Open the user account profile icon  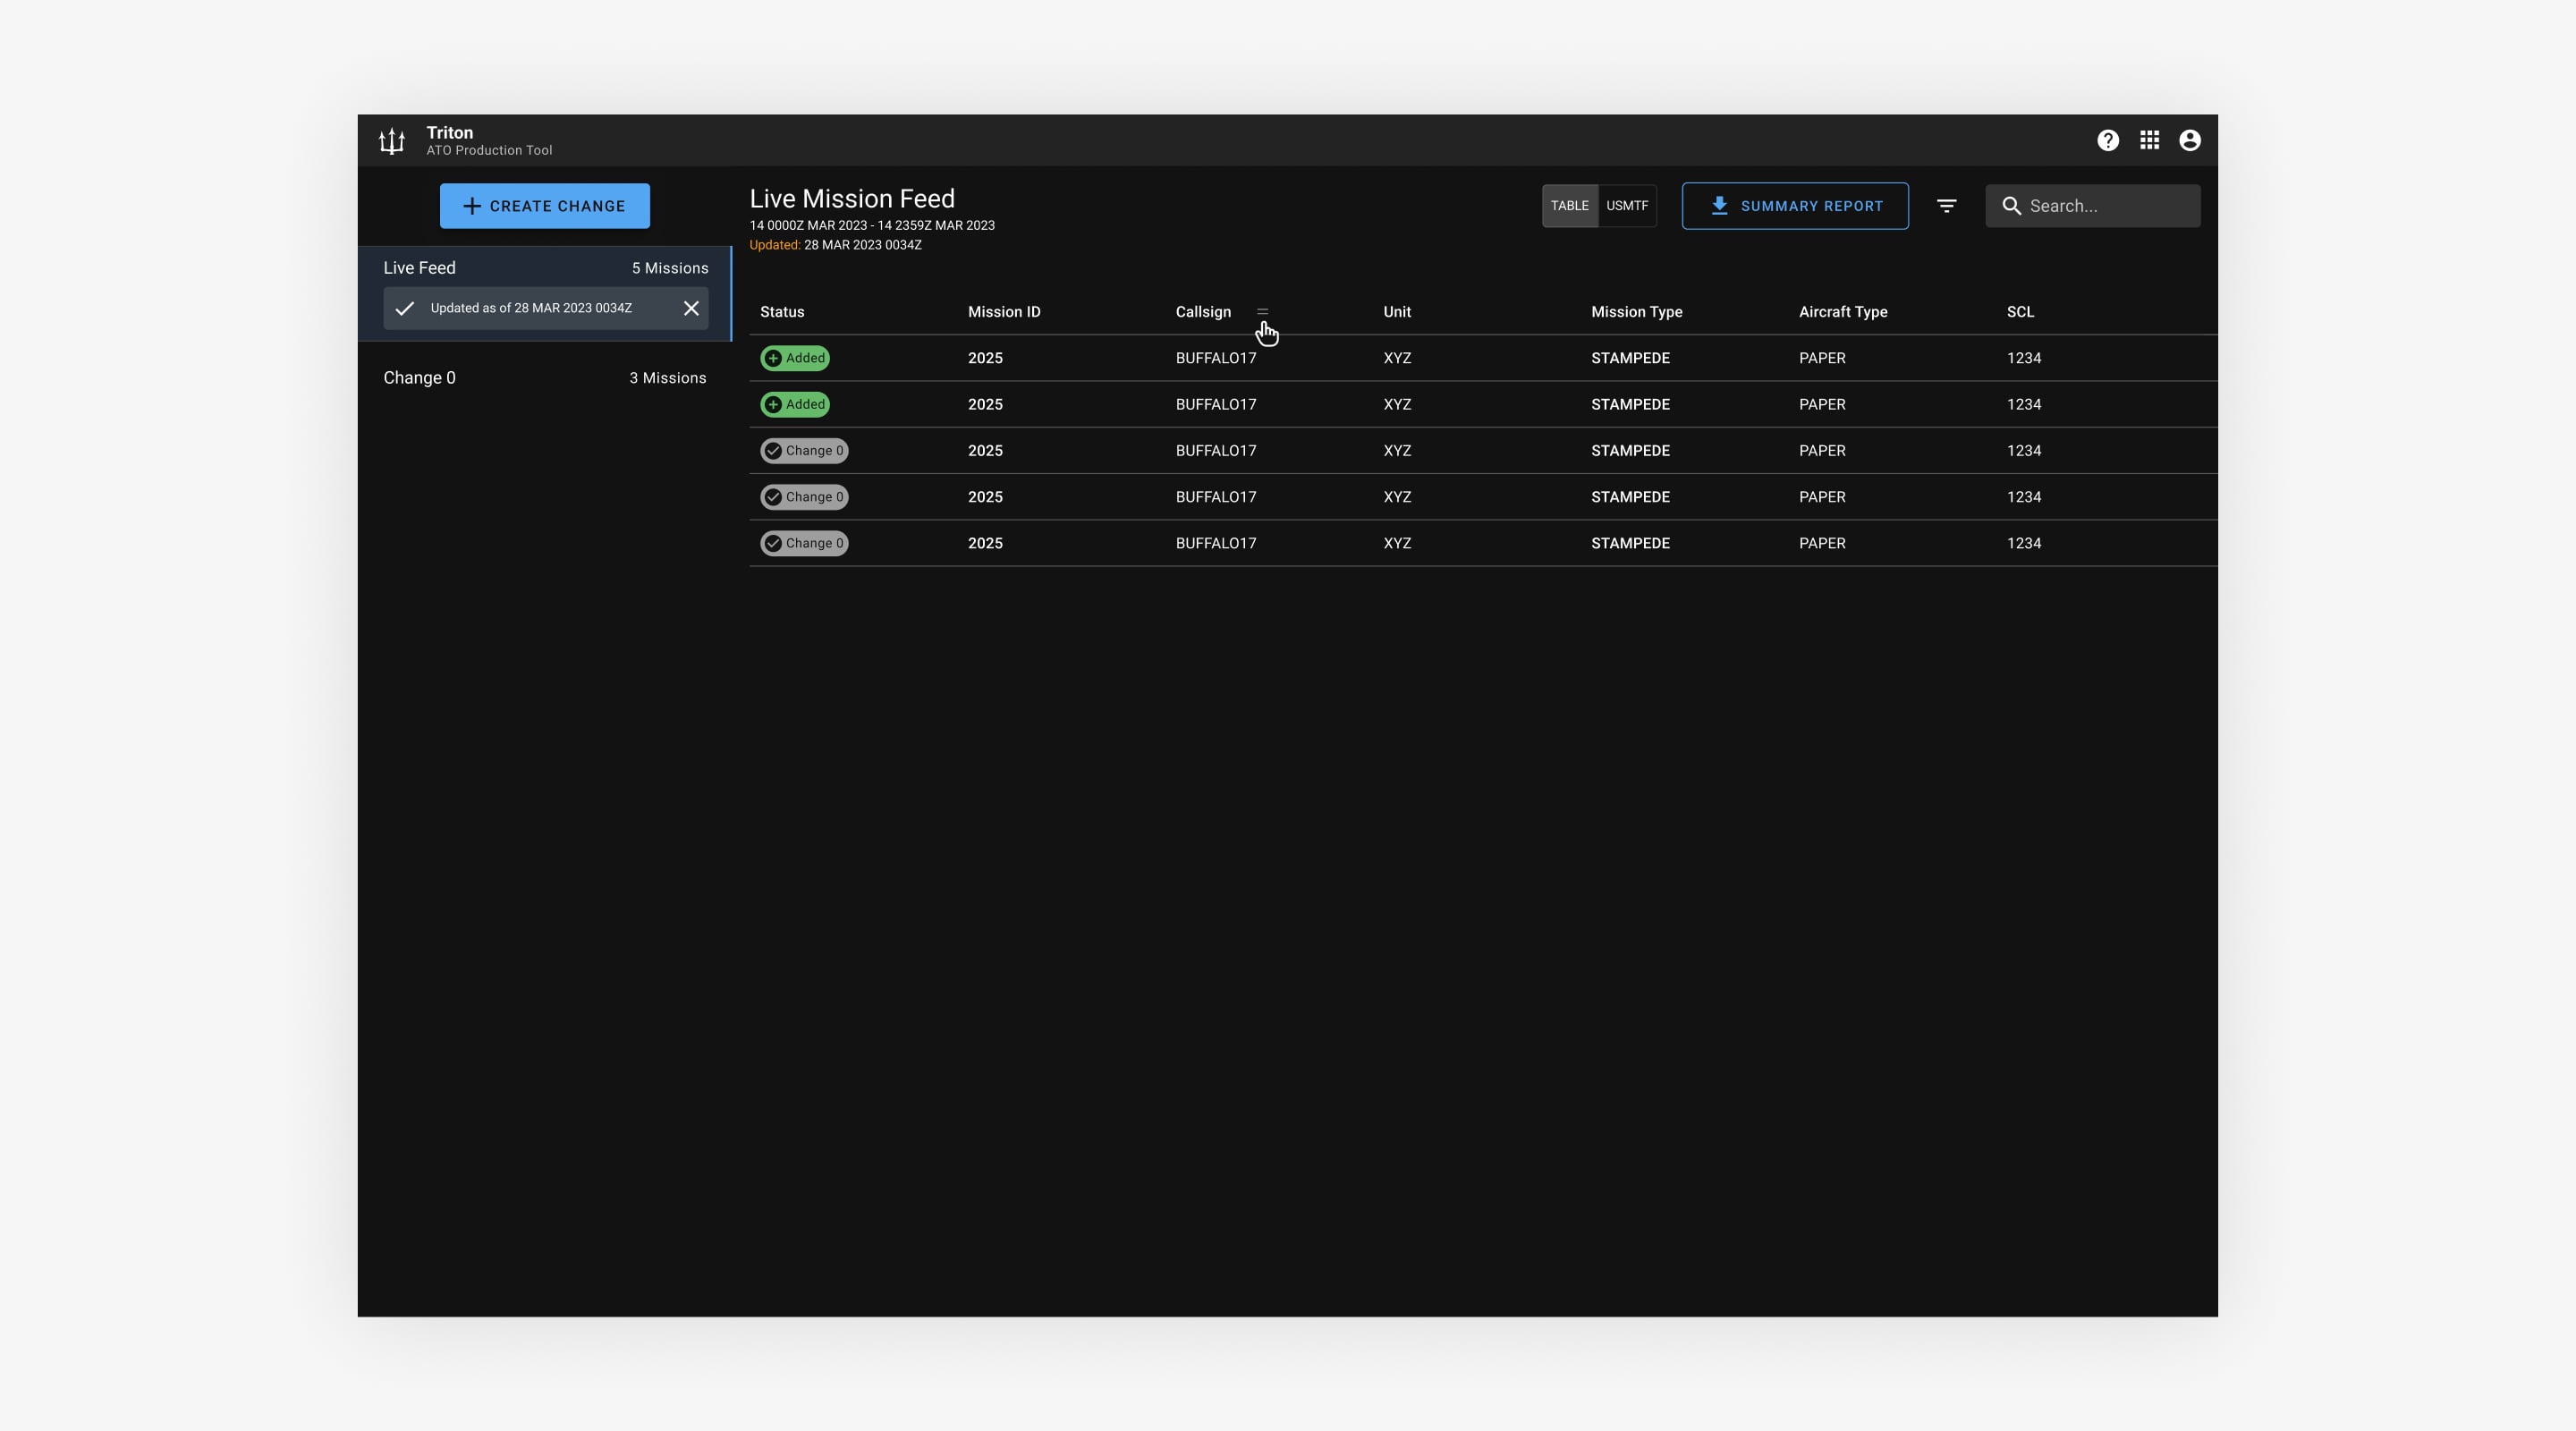coord(2189,141)
